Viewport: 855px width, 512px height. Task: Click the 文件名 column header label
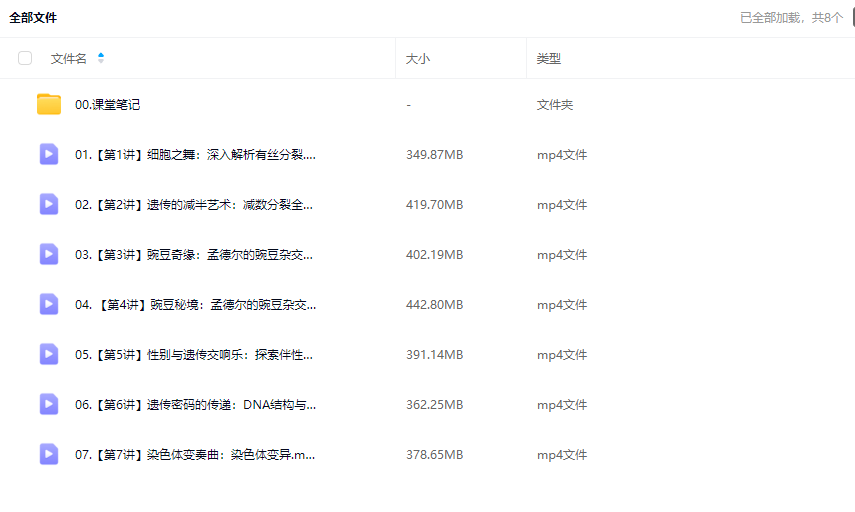point(69,59)
